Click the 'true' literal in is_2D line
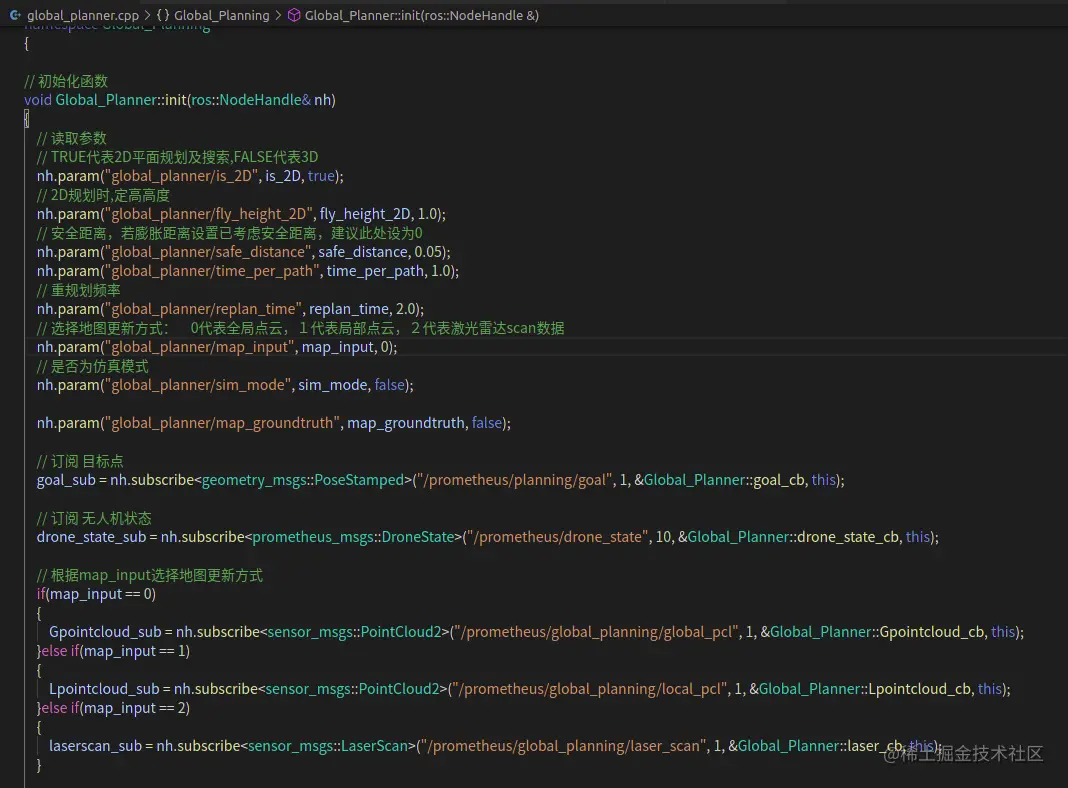This screenshot has width=1068, height=788. tap(321, 176)
